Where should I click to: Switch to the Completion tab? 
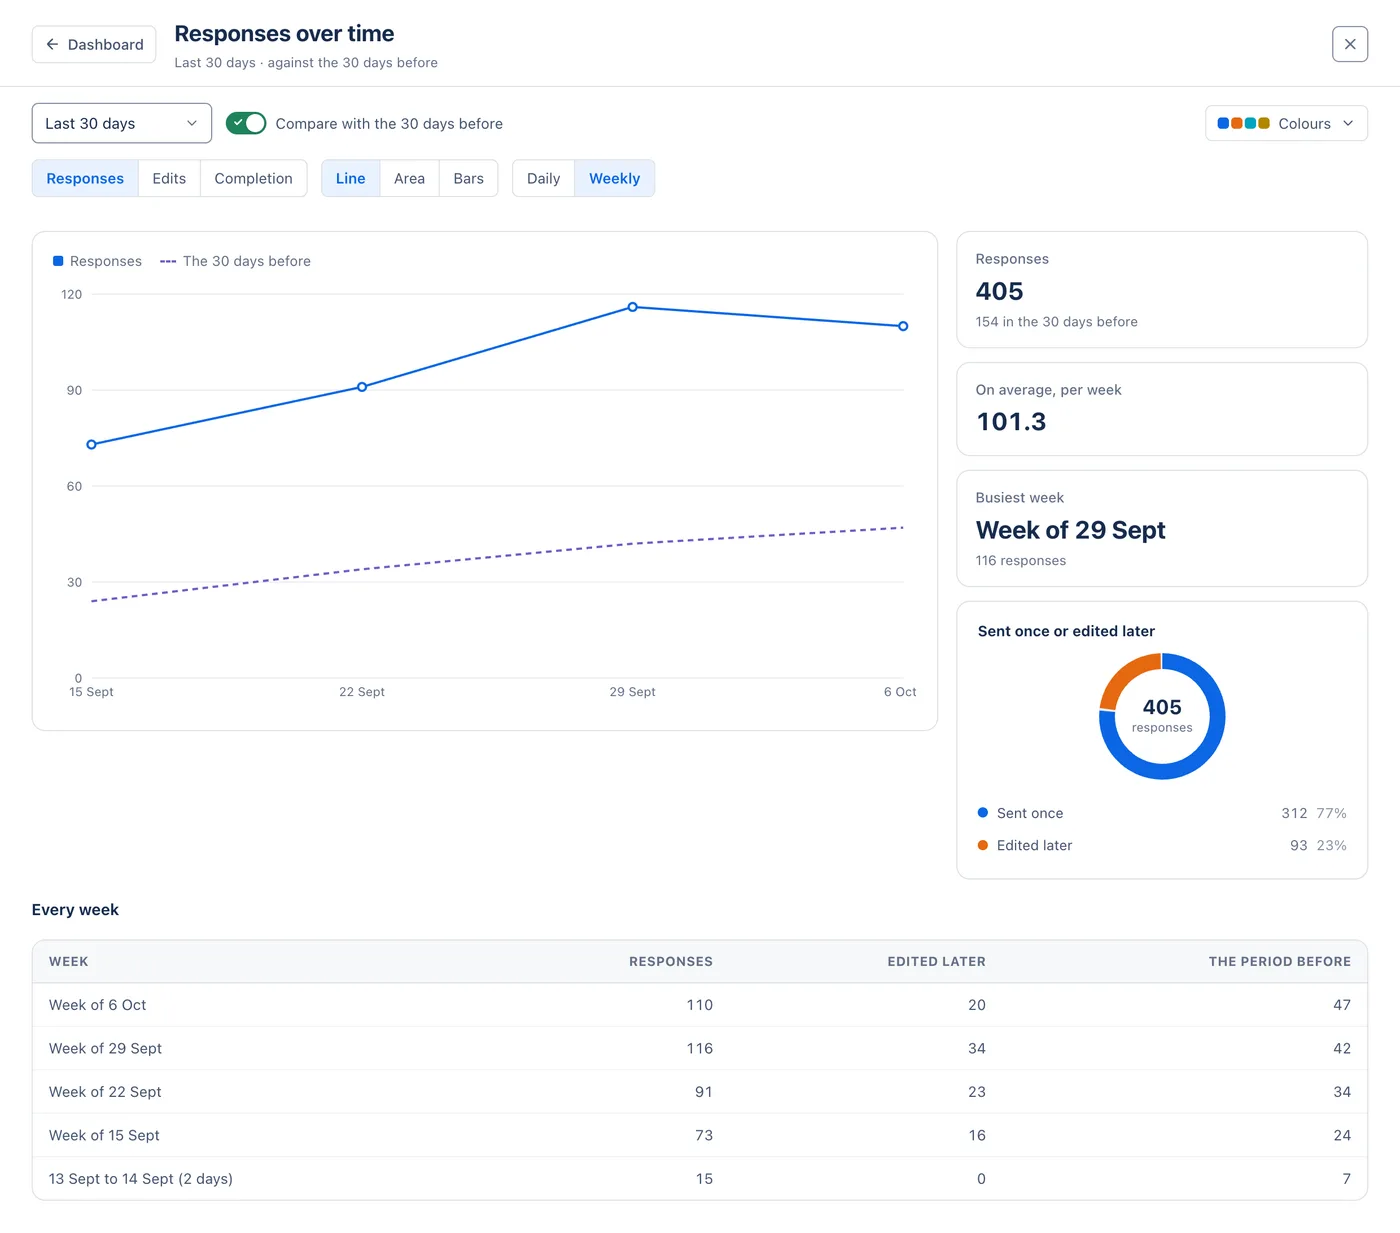(254, 178)
